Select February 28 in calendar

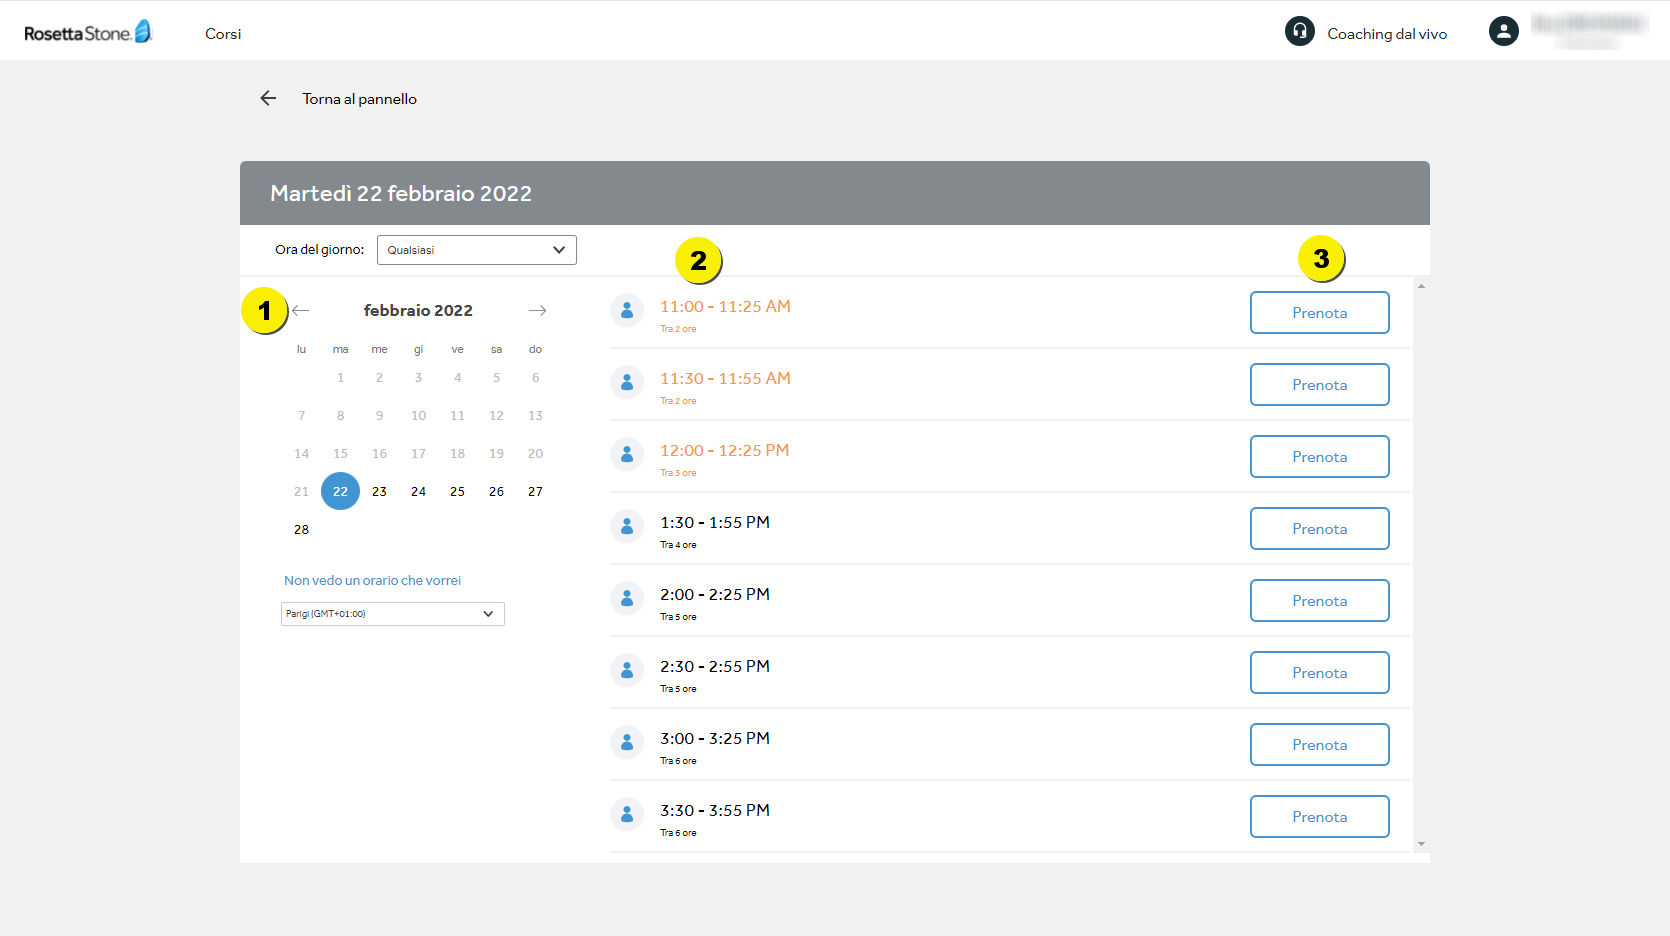[301, 529]
